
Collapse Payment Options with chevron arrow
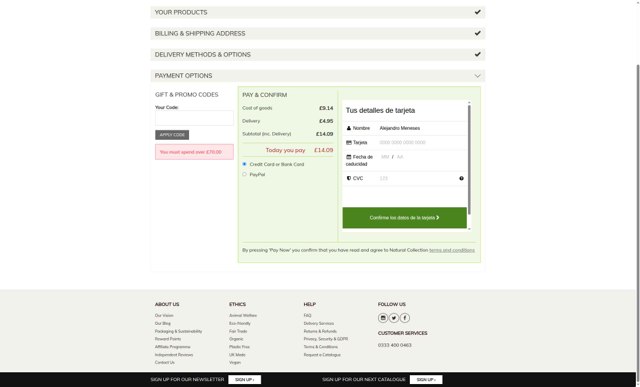coord(478,76)
